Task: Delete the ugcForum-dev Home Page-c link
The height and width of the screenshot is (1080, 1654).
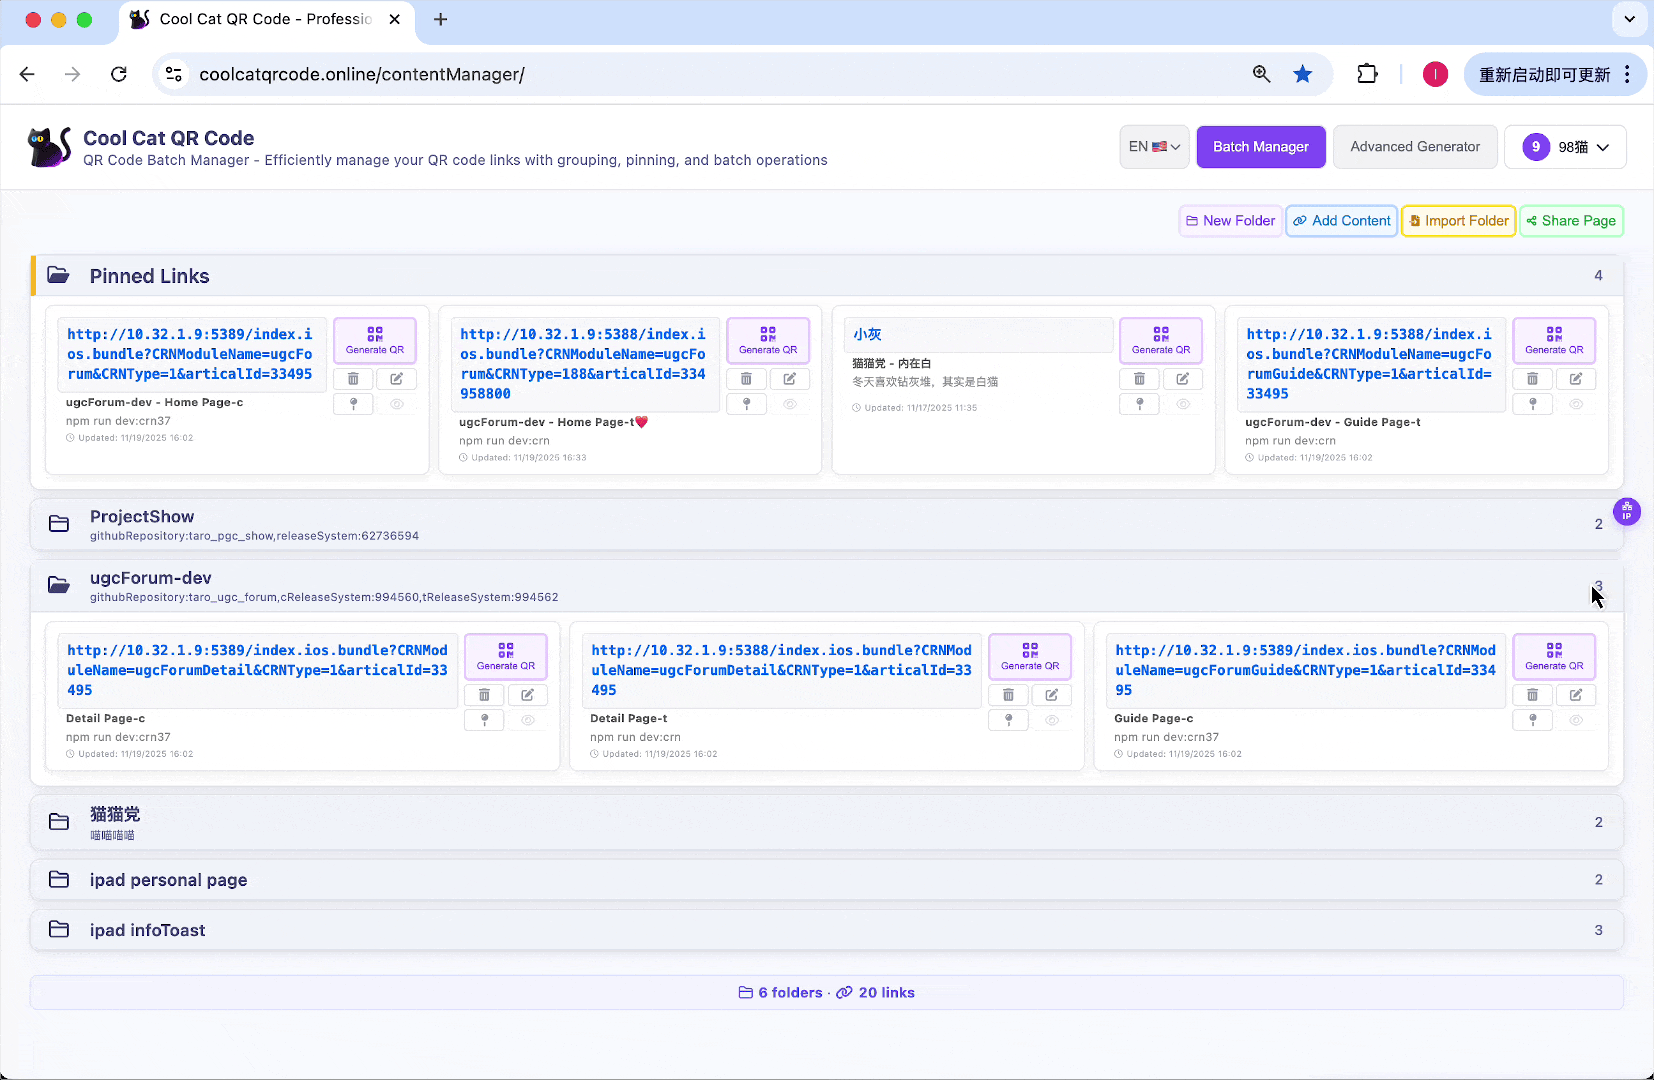Action: [353, 379]
